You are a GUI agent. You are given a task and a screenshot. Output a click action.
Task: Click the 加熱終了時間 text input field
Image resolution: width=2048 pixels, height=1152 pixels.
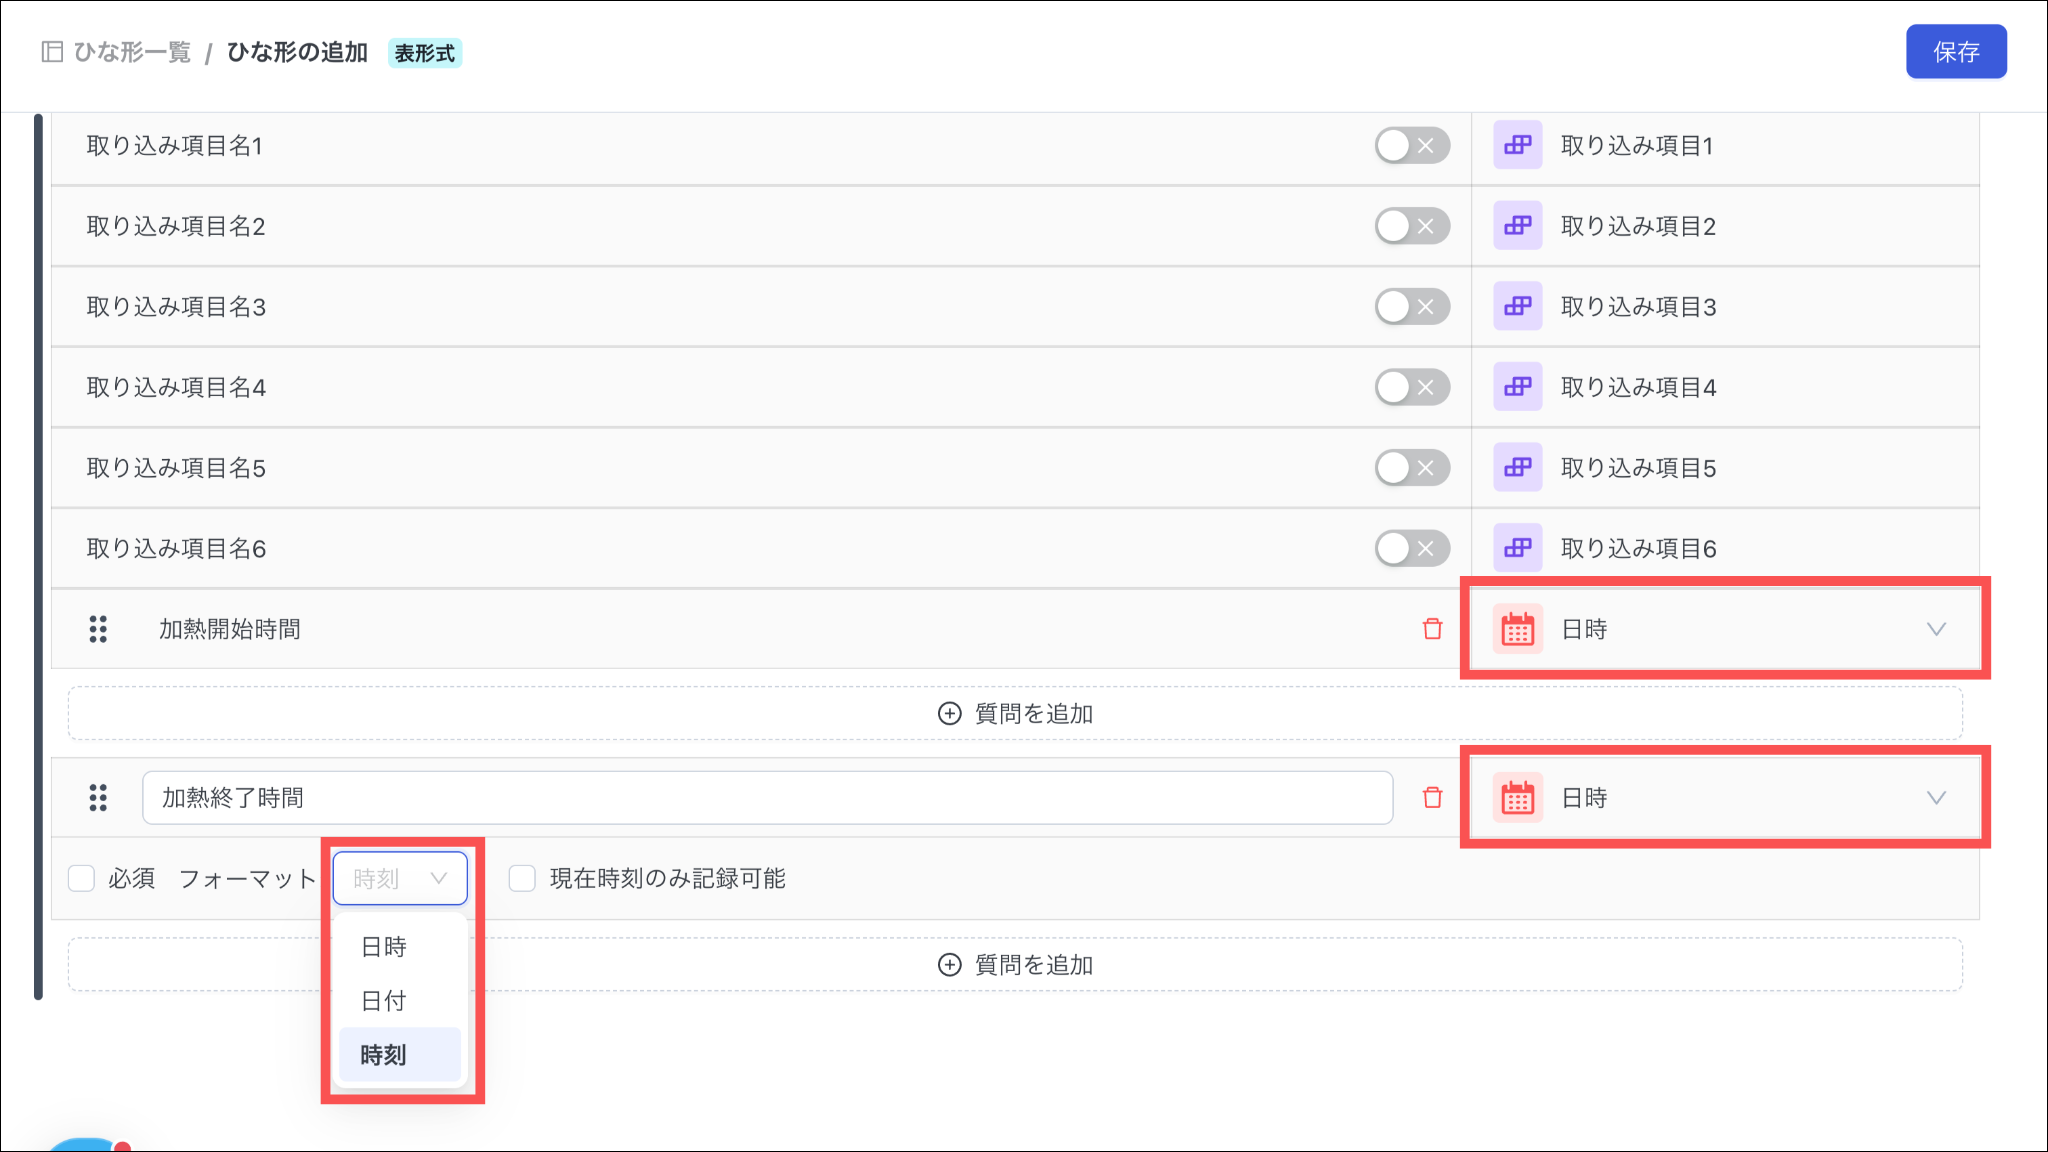click(767, 798)
